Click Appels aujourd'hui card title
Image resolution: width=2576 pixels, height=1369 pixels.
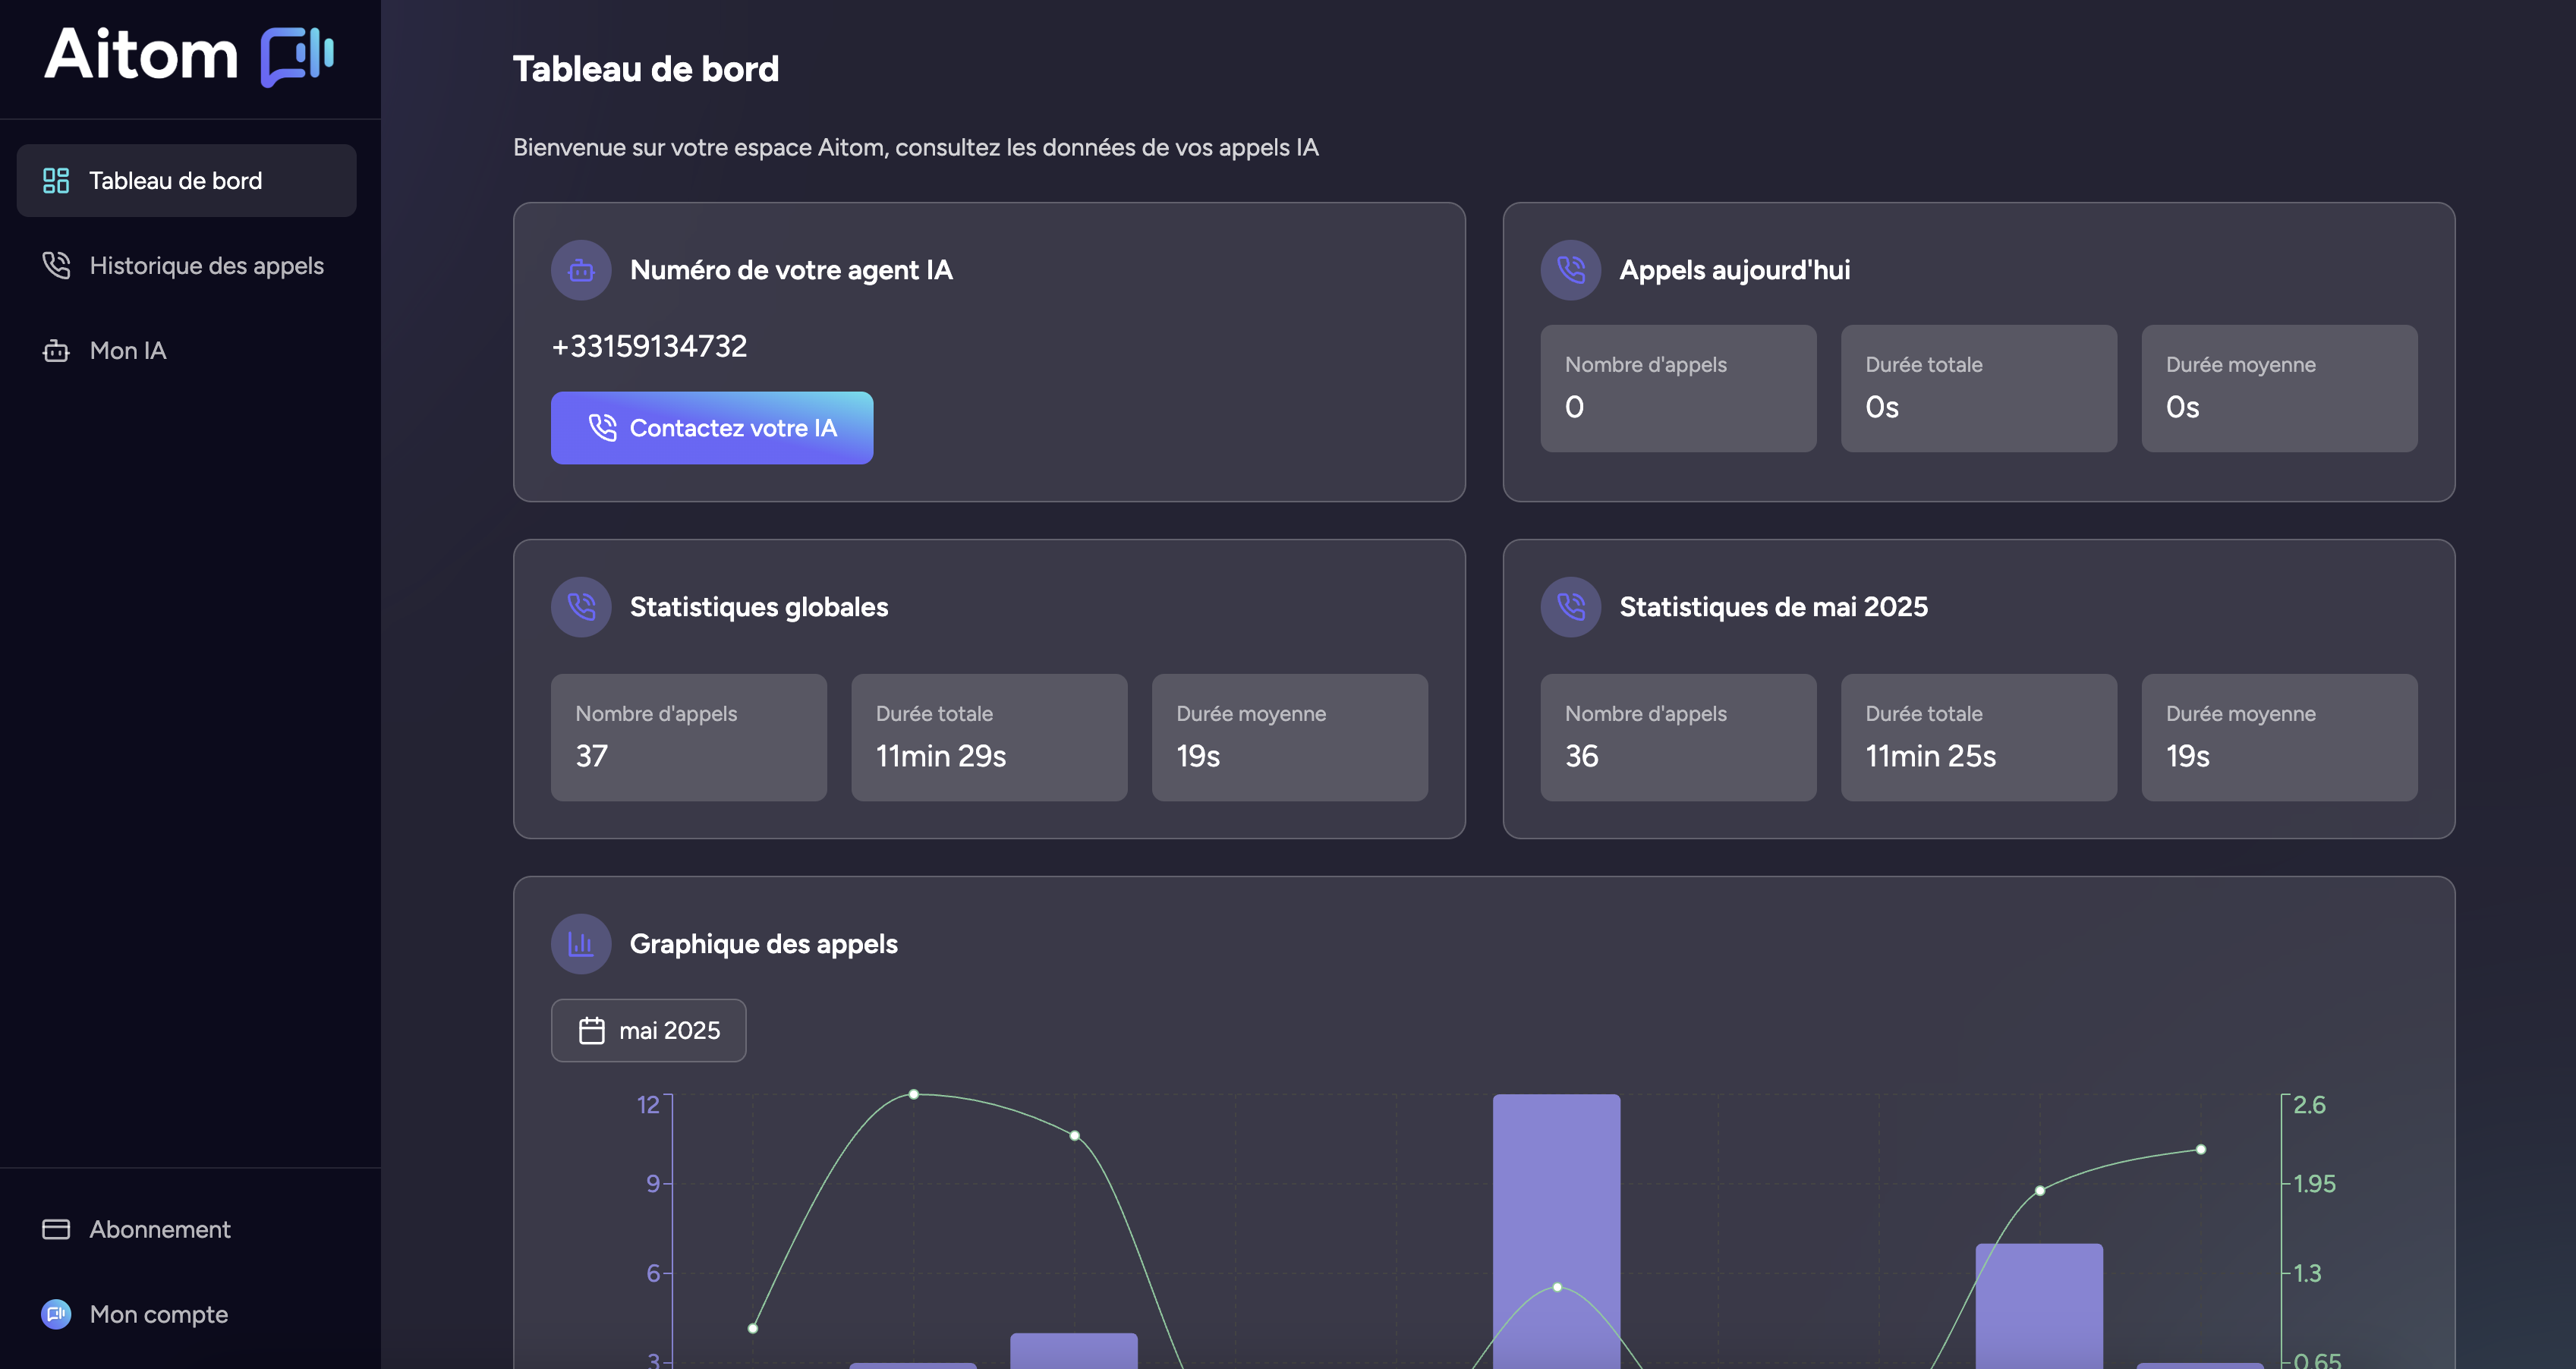tap(1735, 270)
